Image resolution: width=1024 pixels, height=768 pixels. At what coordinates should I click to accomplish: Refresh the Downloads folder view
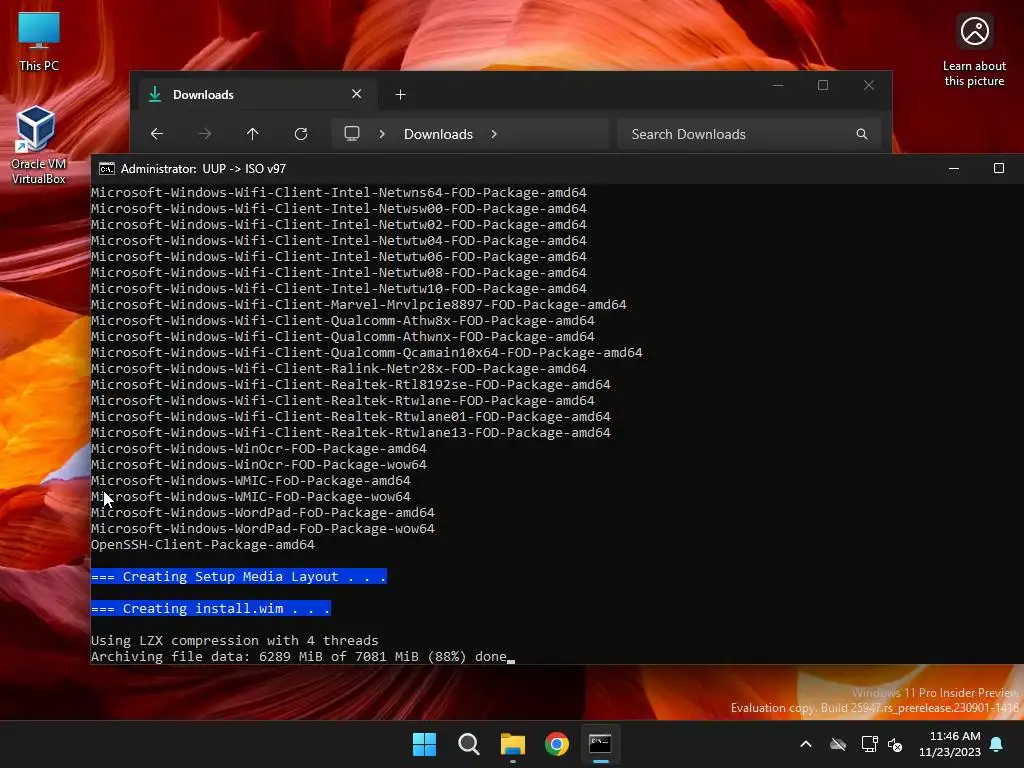(300, 134)
